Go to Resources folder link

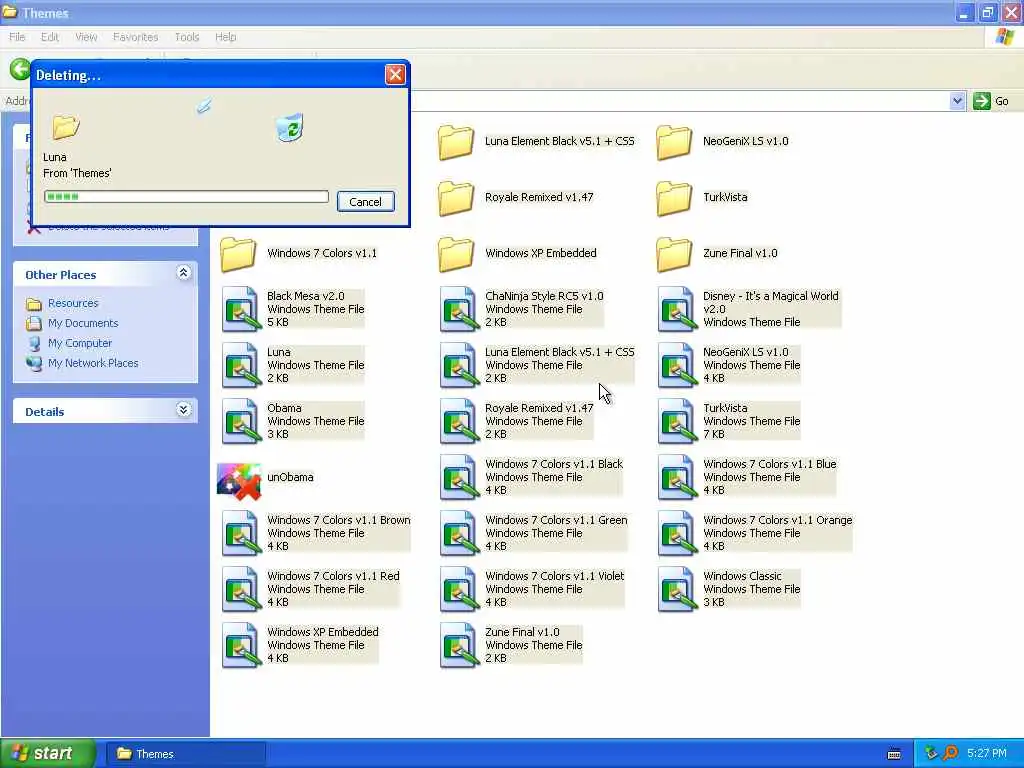pos(73,303)
